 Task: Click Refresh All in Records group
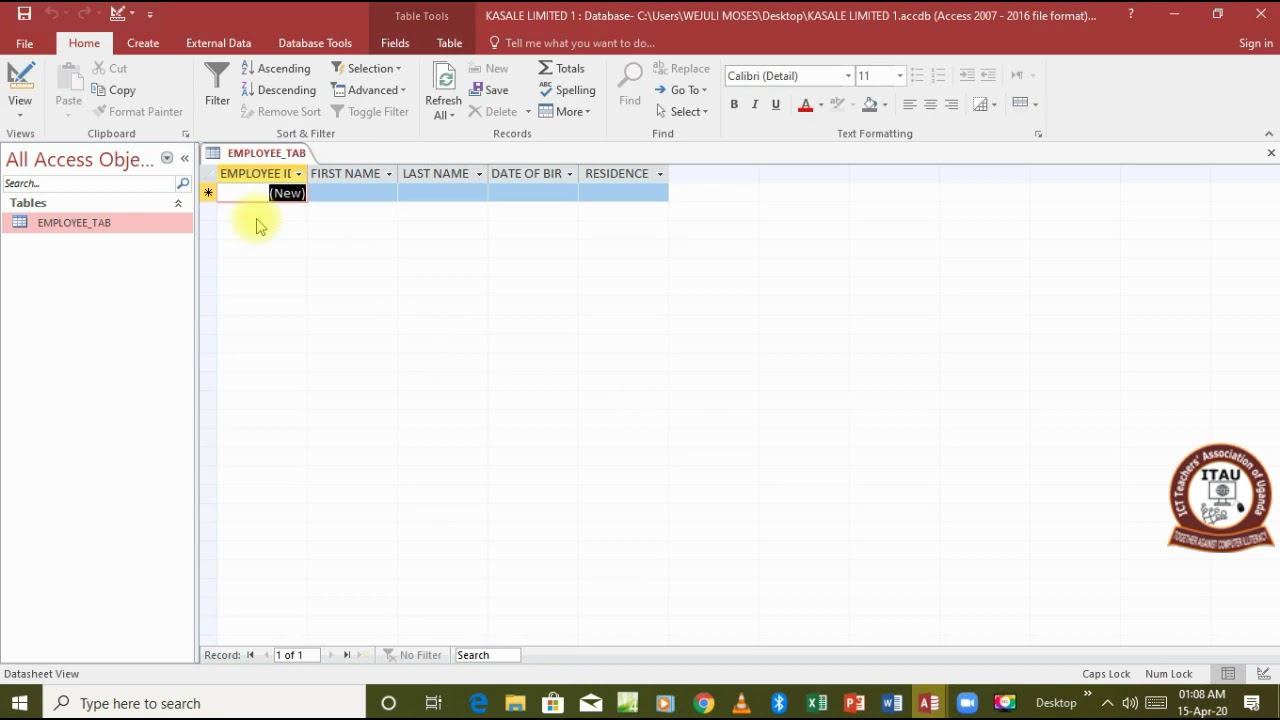(443, 90)
